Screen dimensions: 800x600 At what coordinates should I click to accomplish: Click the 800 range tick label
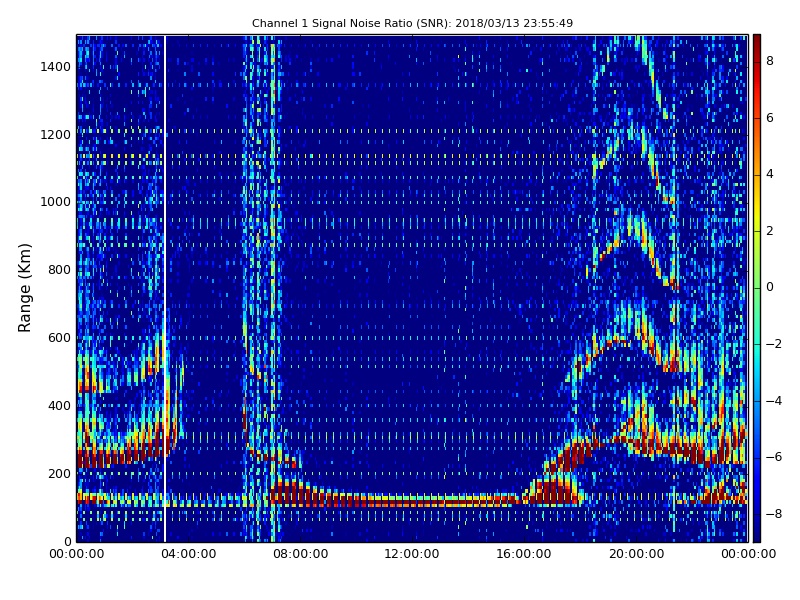pos(59,270)
